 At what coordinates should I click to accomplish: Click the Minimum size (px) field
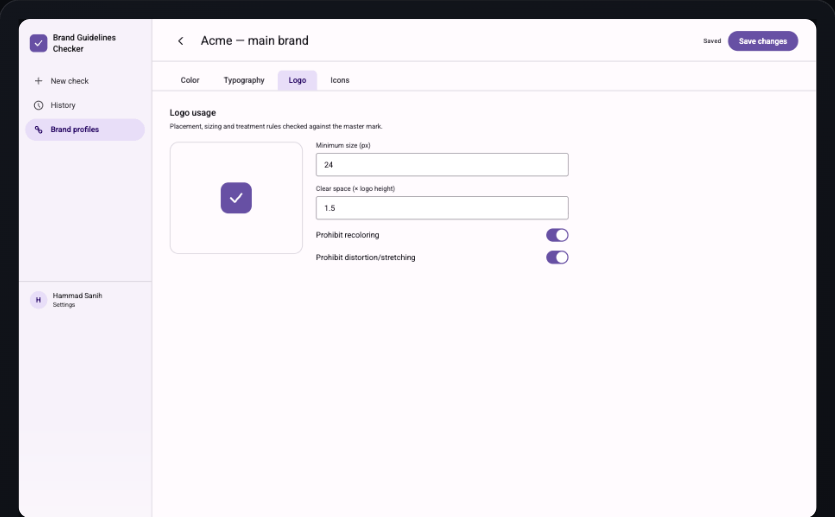tap(442, 165)
